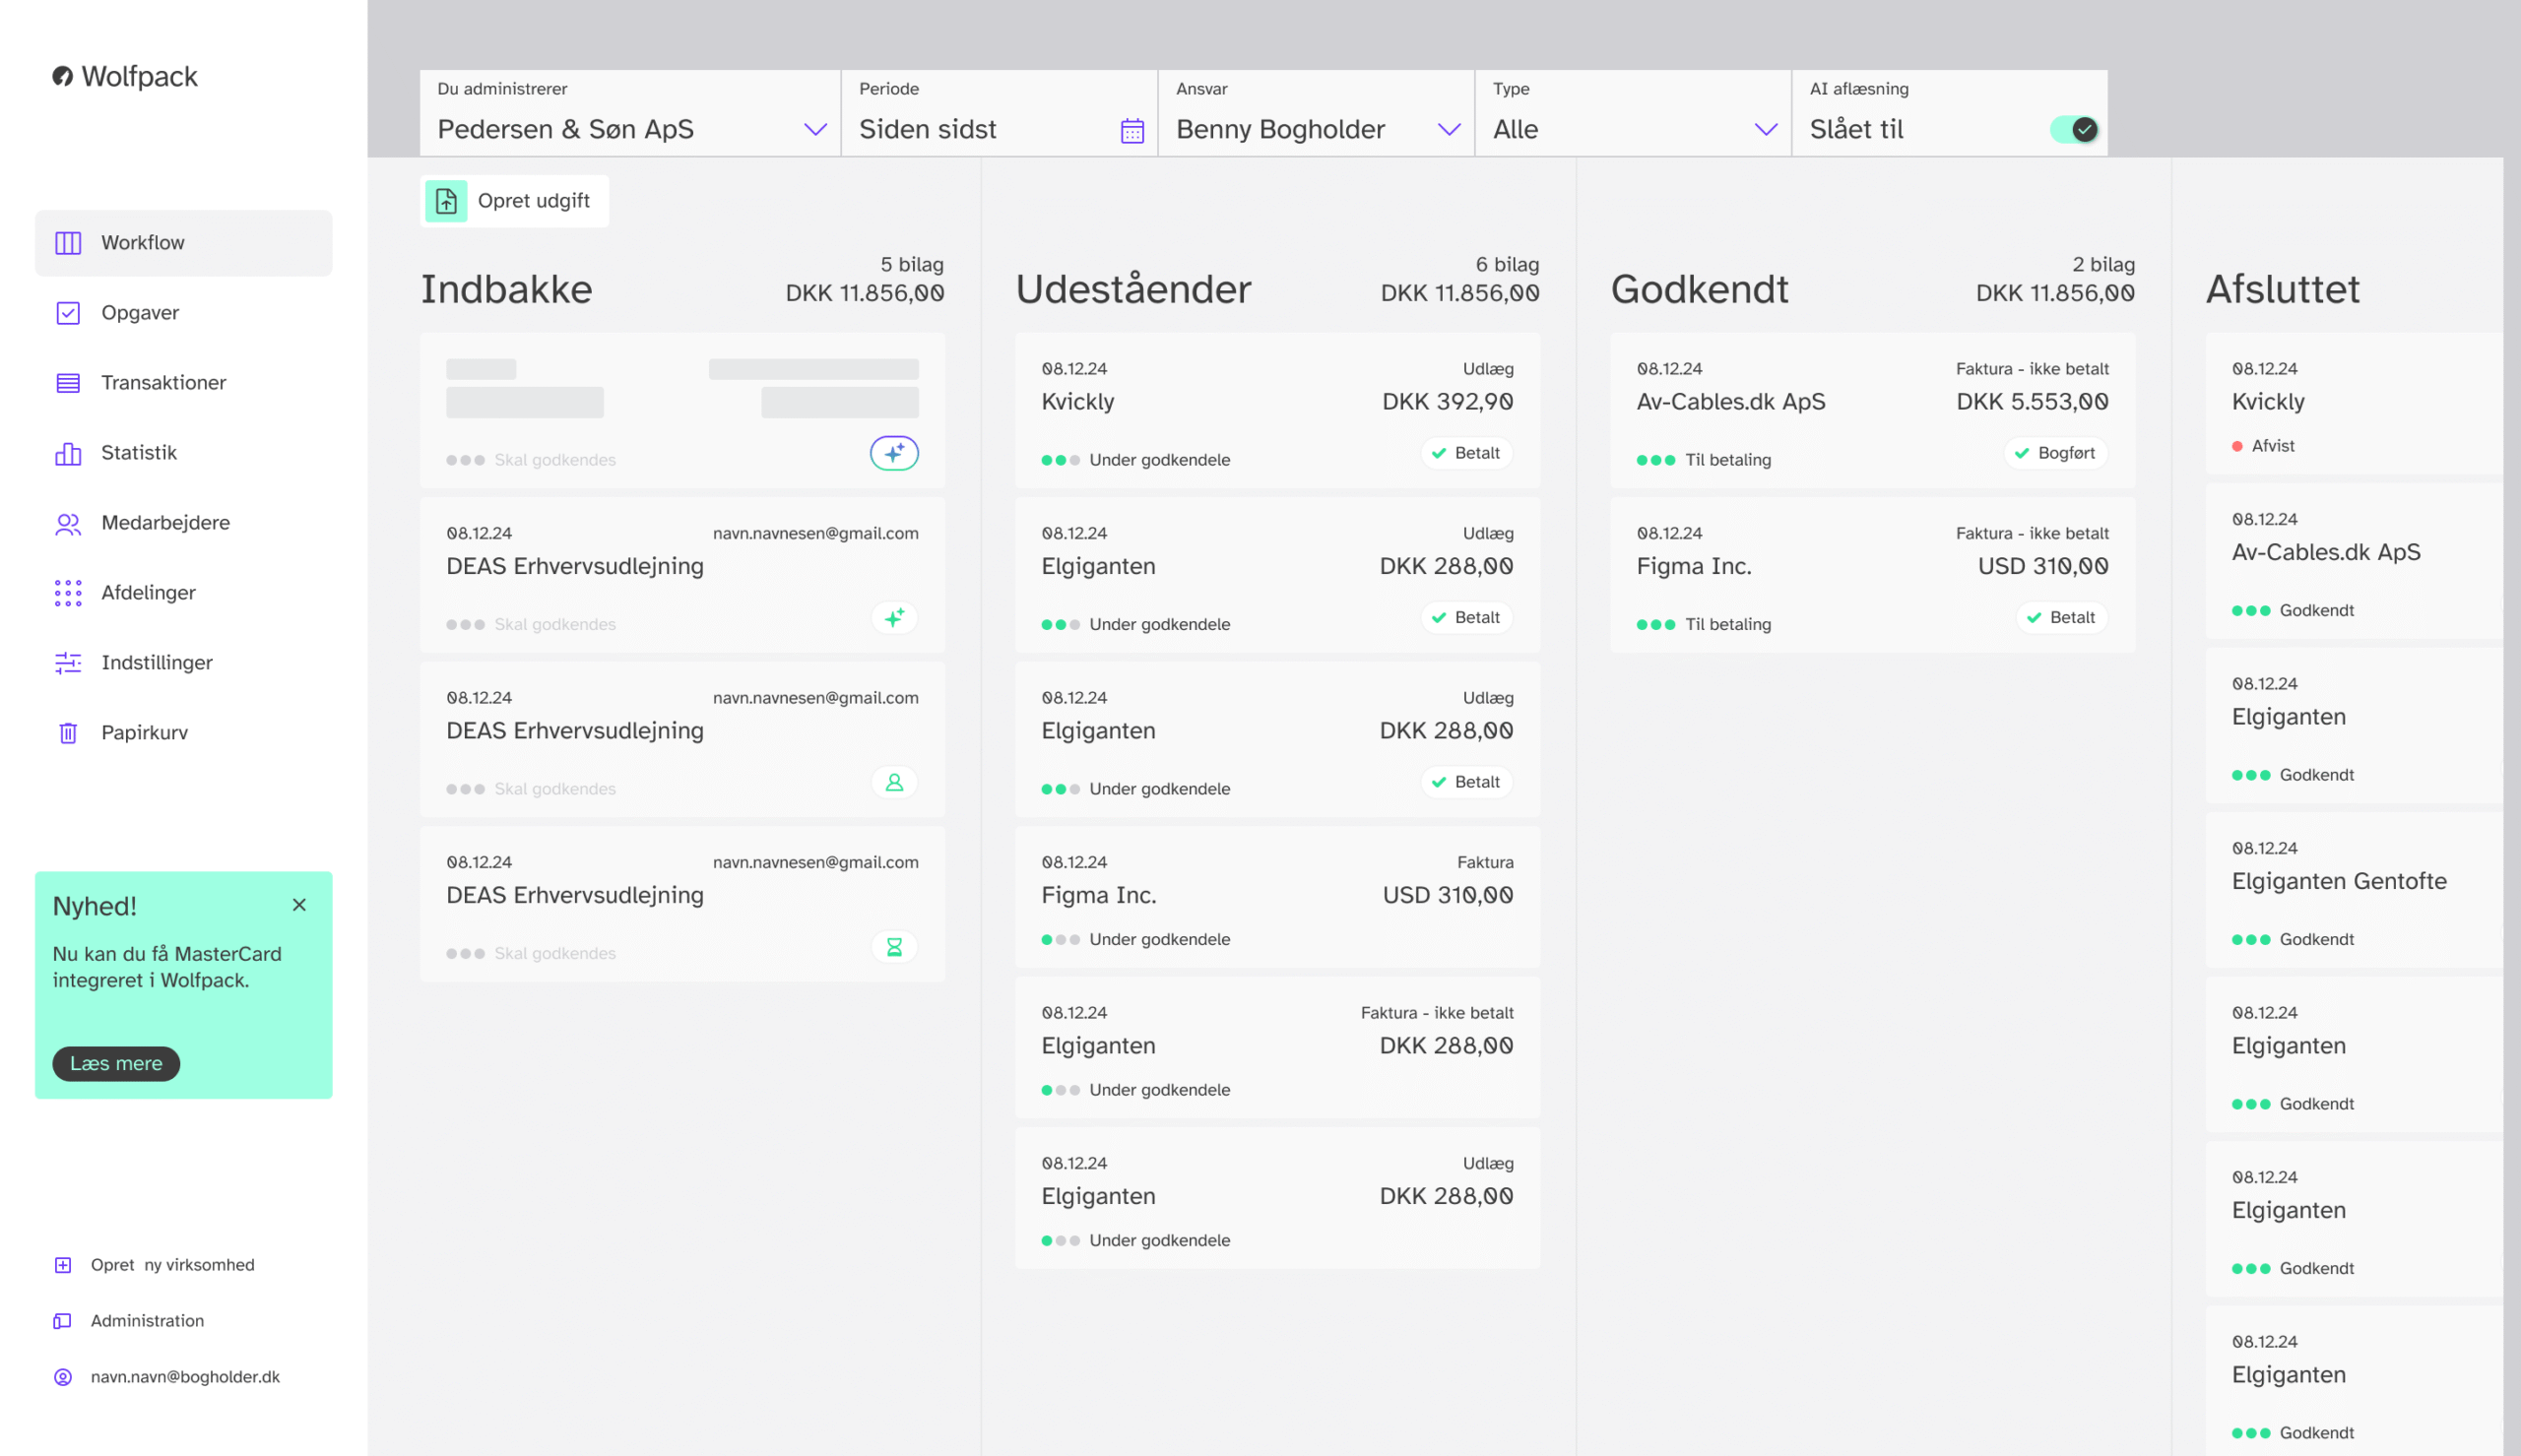This screenshot has width=2521, height=1456.
Task: Click '6 bilag' count in Udeståender
Action: (x=1507, y=265)
